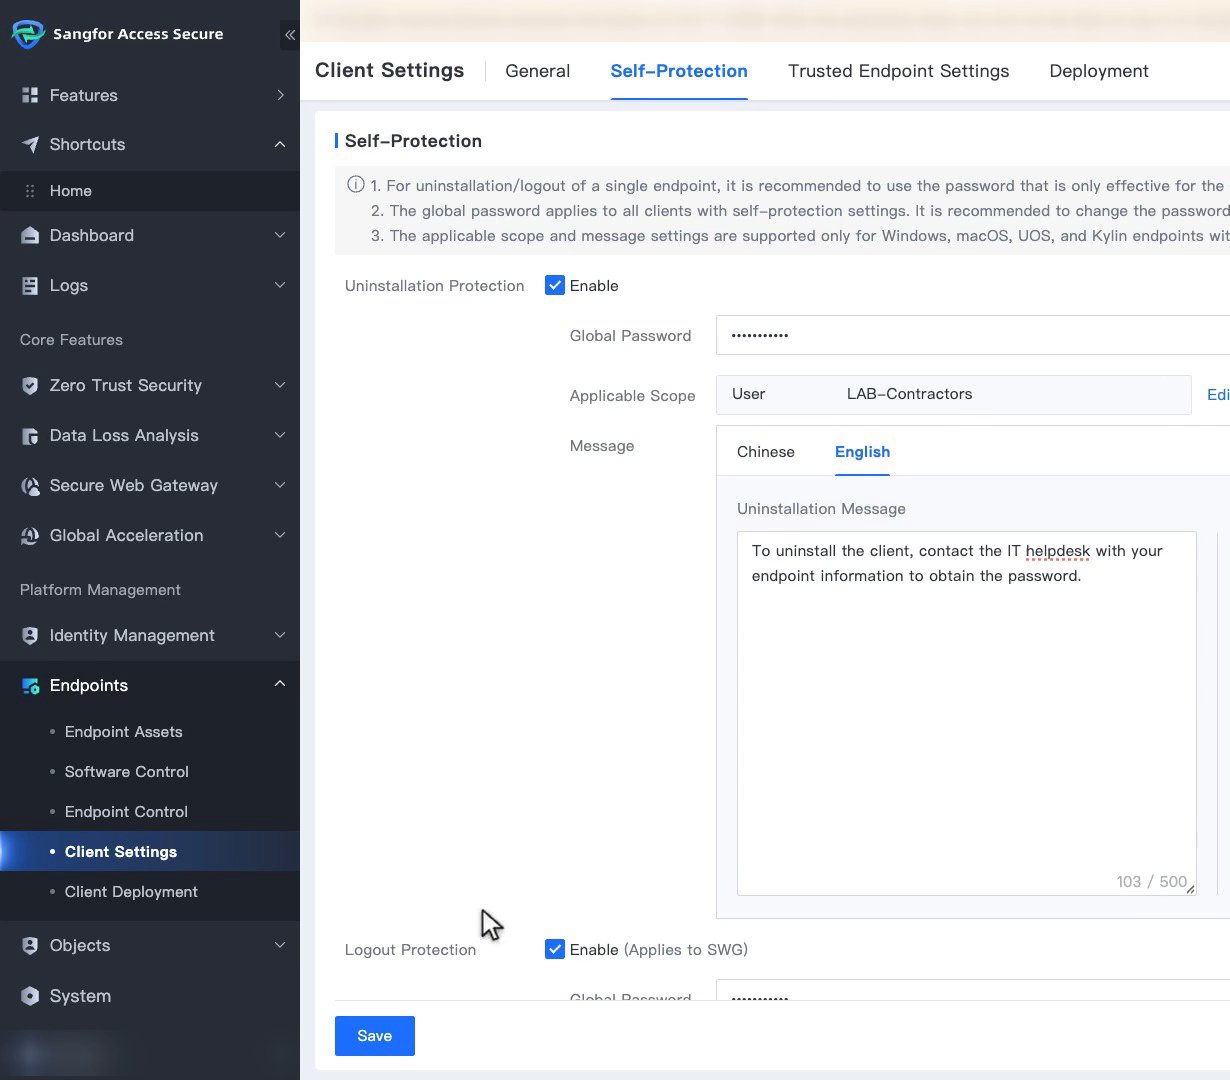The height and width of the screenshot is (1080, 1230).
Task: Click the Zero Trust Security shield icon
Action: pos(30,385)
